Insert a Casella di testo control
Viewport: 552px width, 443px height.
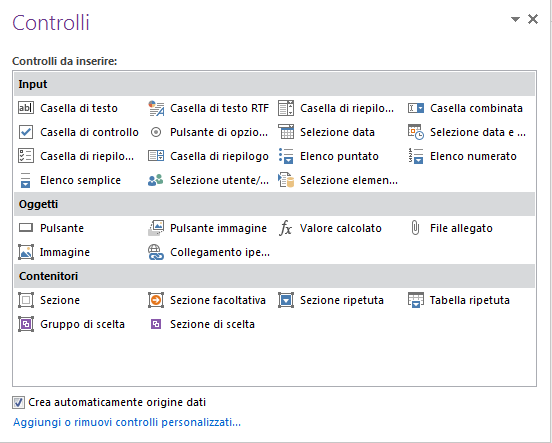click(x=68, y=108)
